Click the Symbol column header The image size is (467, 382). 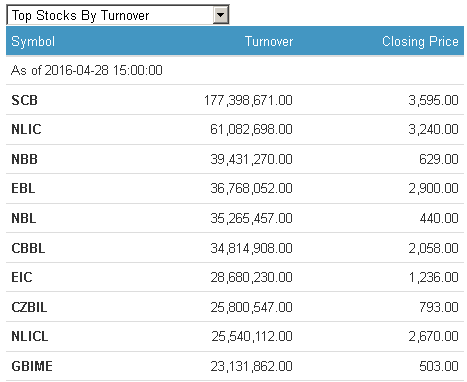(33, 42)
